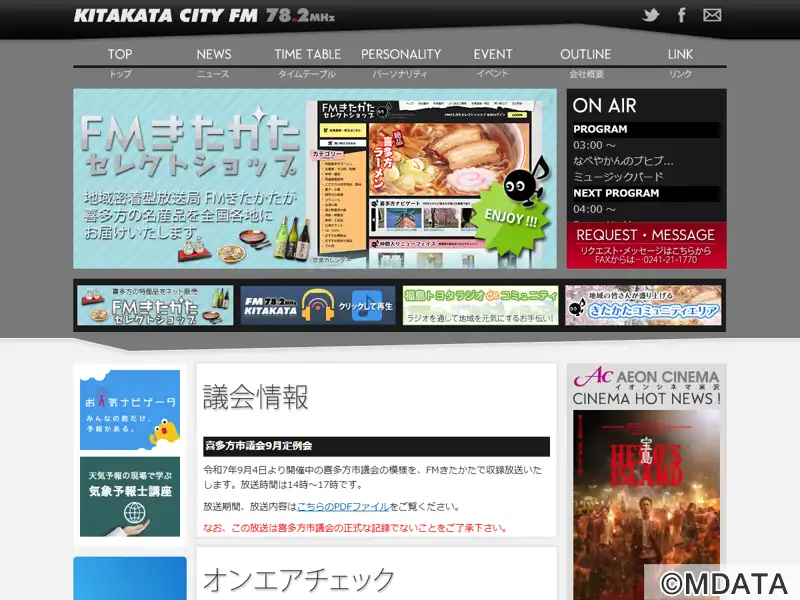Open the small FMきたかたセレクトショップ banner

pyautogui.click(x=155, y=305)
